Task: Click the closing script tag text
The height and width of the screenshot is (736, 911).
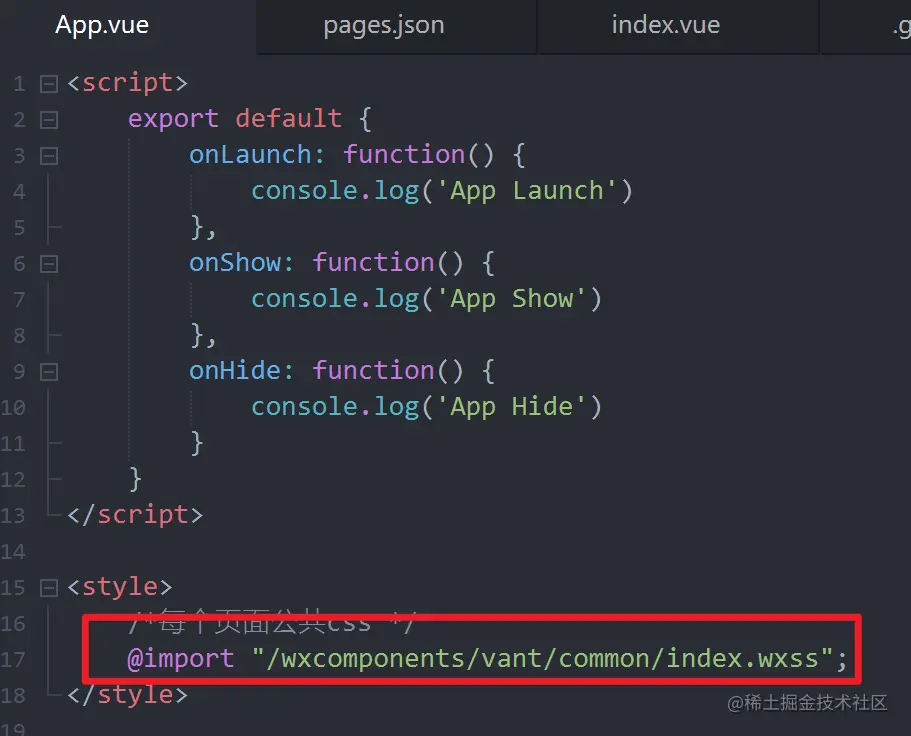Action: pyautogui.click(x=135, y=515)
